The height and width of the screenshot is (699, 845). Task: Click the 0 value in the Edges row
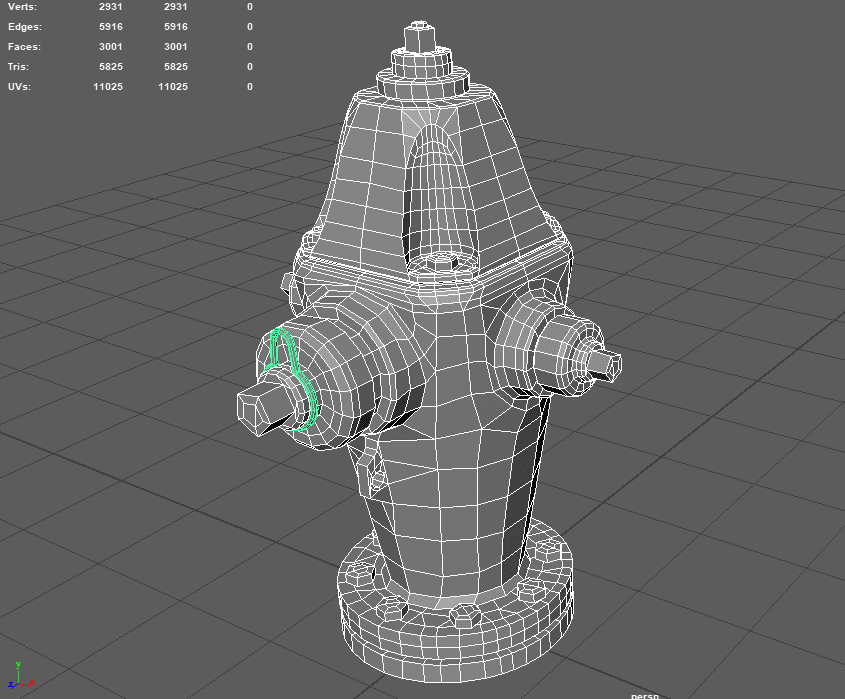click(250, 27)
